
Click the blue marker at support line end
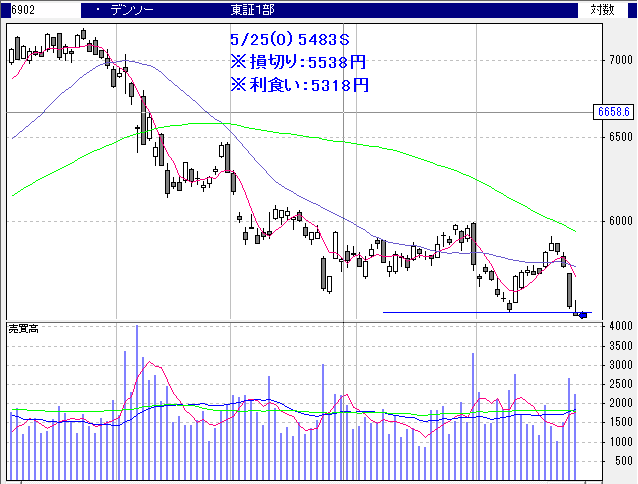click(x=582, y=315)
